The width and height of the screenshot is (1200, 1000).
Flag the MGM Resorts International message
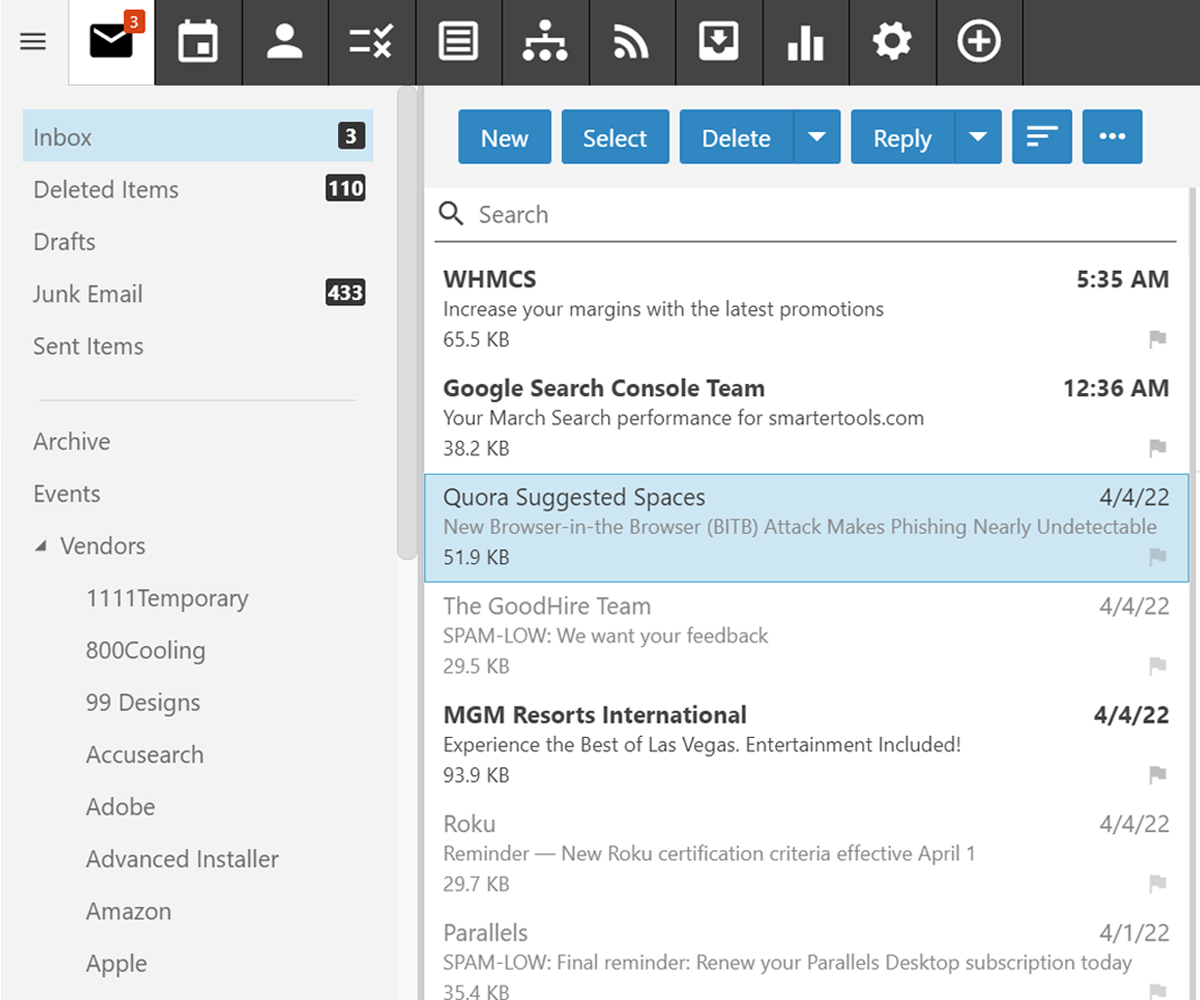point(1157,775)
